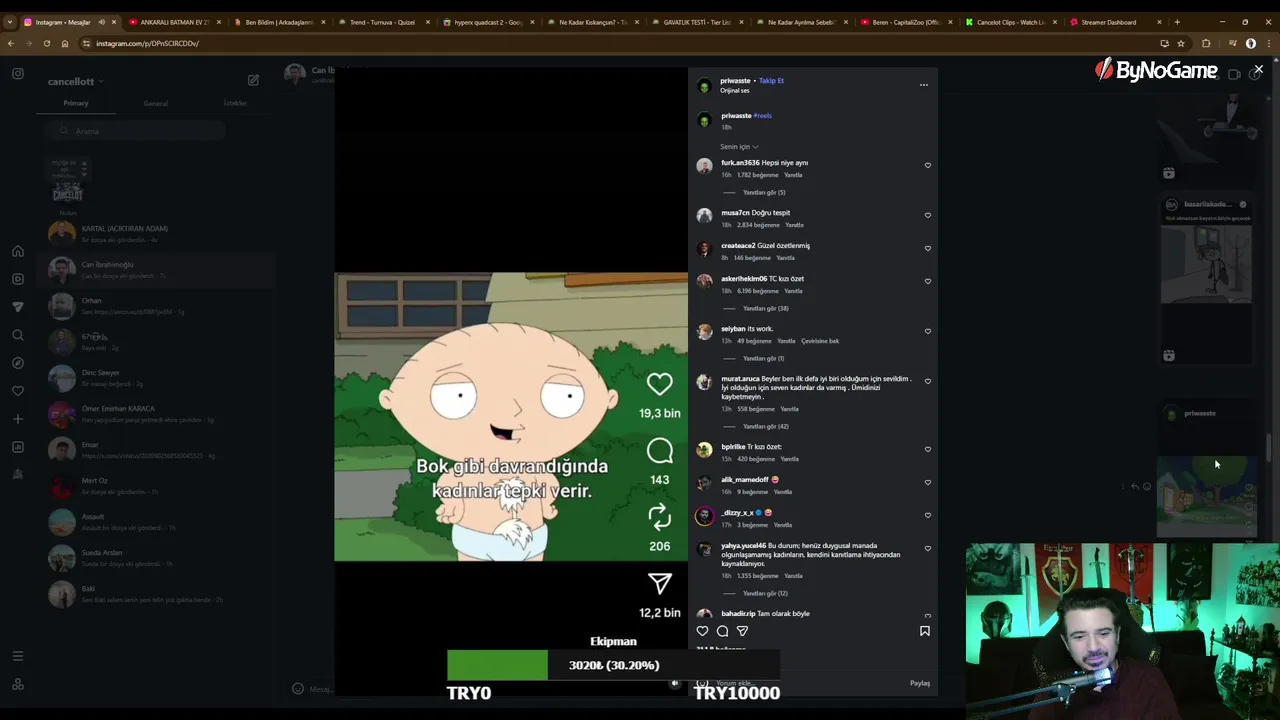This screenshot has width=1280, height=720.
Task: Click the new message compose icon
Action: pos(253,80)
